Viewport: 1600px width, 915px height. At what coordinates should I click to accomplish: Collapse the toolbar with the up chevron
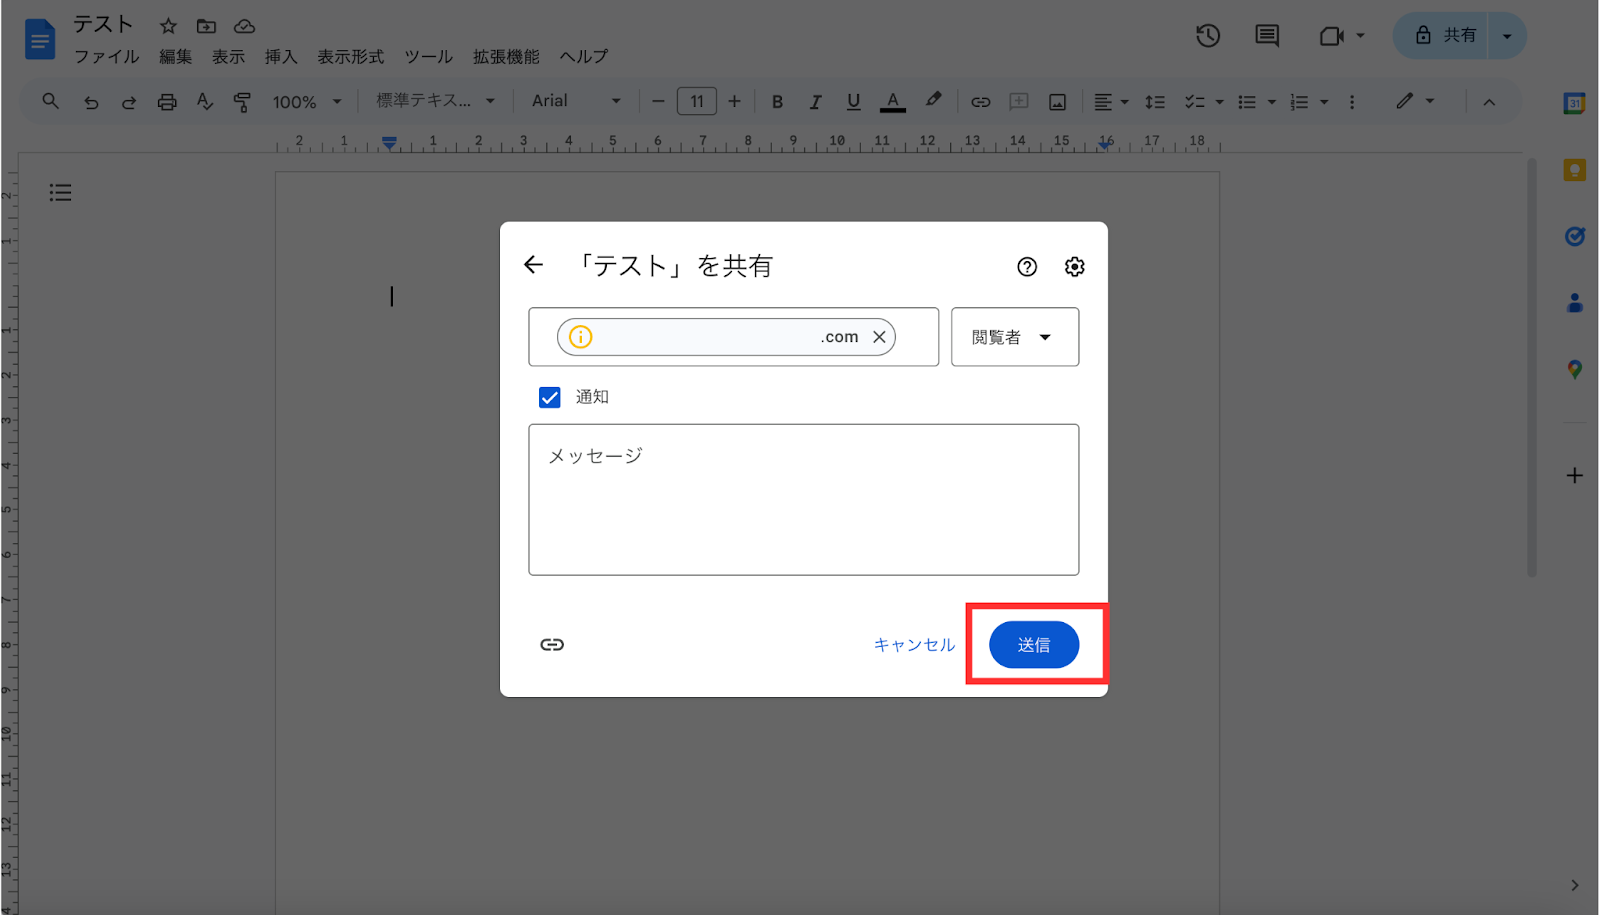click(x=1489, y=102)
